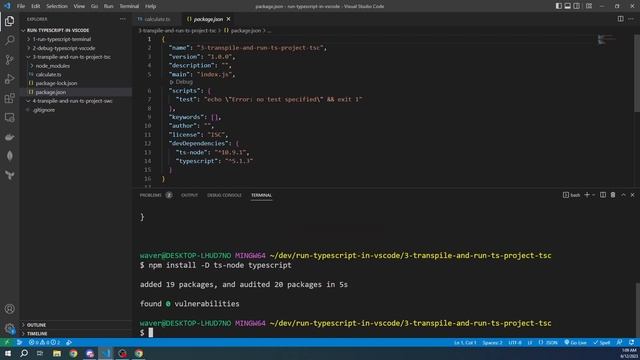Expand the TIMELINE section

tap(37, 333)
